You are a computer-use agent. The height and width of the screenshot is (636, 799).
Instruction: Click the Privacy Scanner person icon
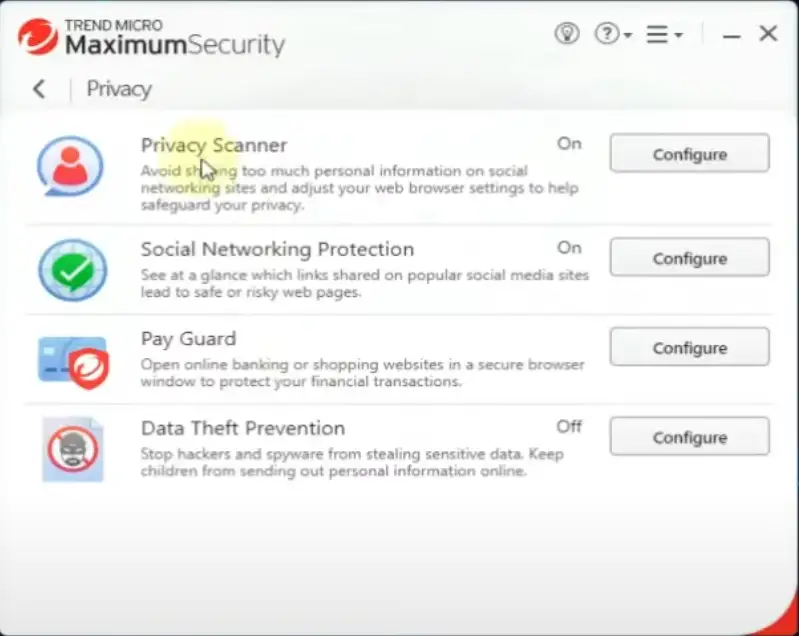(x=70, y=165)
